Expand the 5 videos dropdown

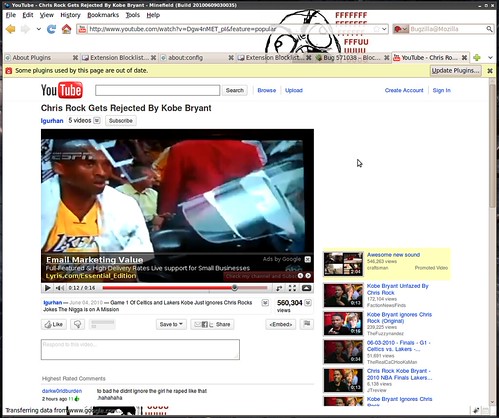pyautogui.click(x=97, y=120)
